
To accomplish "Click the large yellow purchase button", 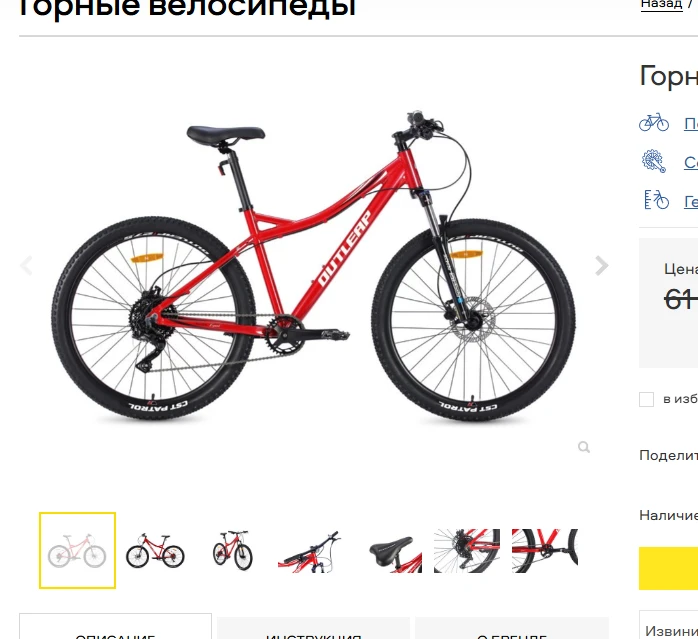I will pyautogui.click(x=668, y=568).
